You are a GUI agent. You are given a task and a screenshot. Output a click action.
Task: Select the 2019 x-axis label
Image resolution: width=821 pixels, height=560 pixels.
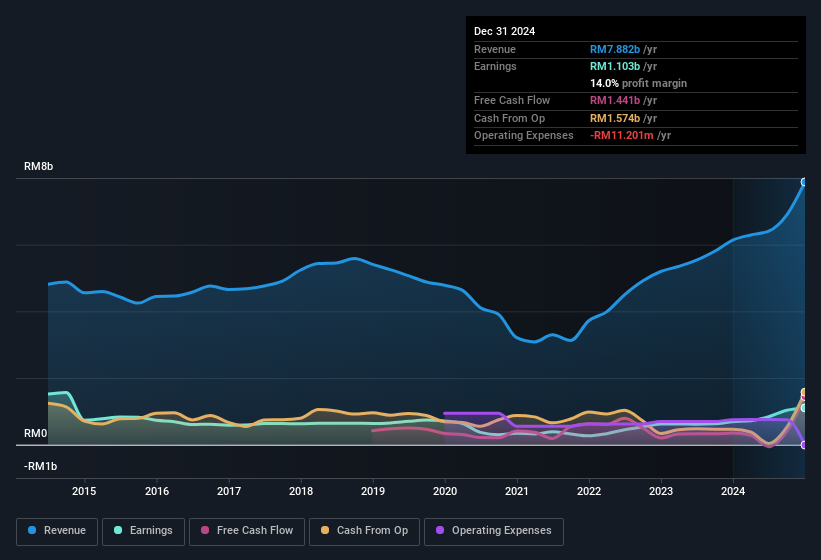(x=373, y=491)
